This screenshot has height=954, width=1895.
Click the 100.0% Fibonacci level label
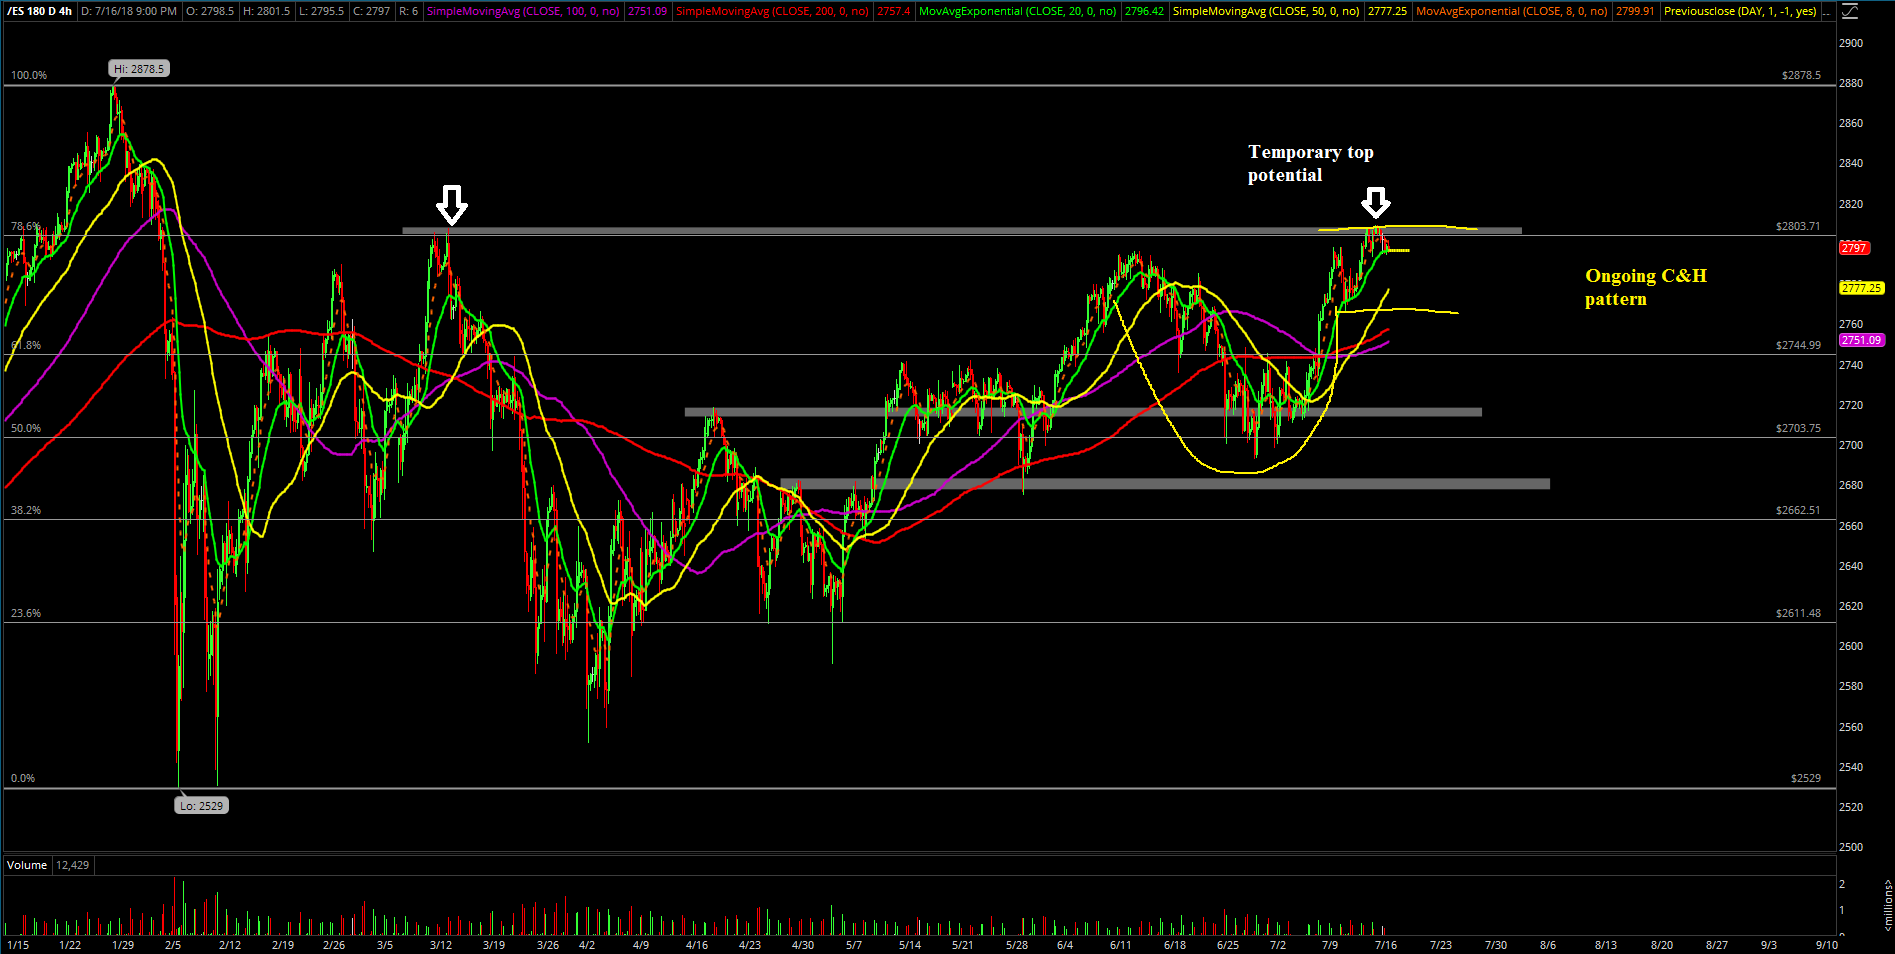[29, 75]
